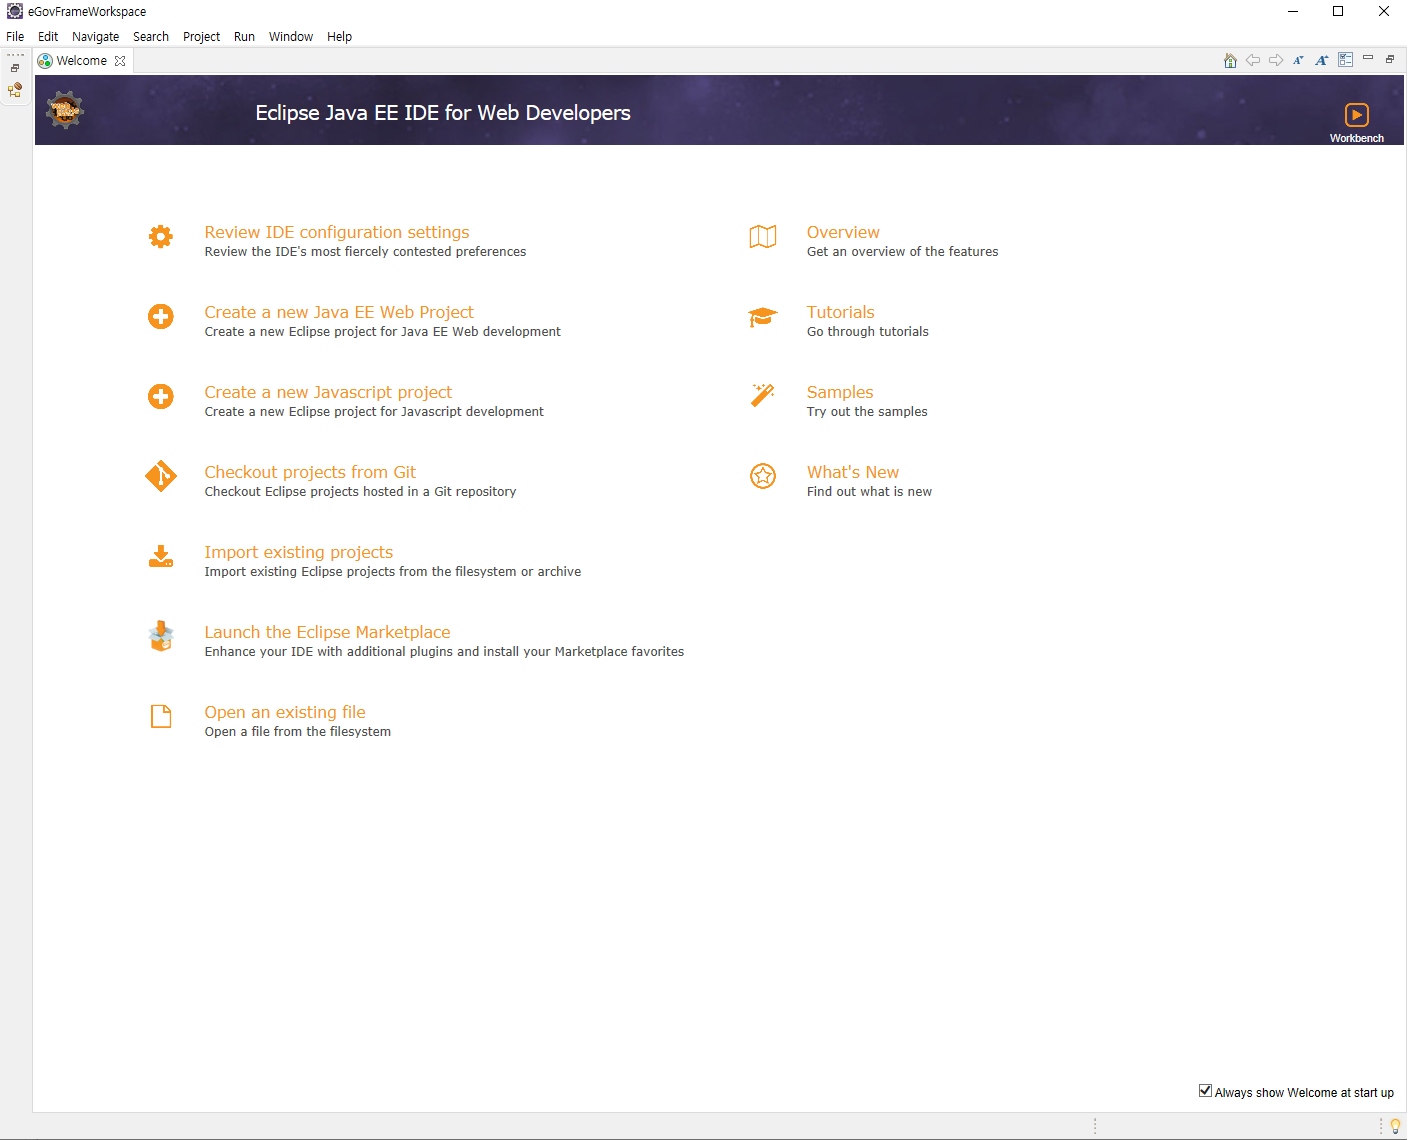Click the Magnify font size icon

point(1321,60)
